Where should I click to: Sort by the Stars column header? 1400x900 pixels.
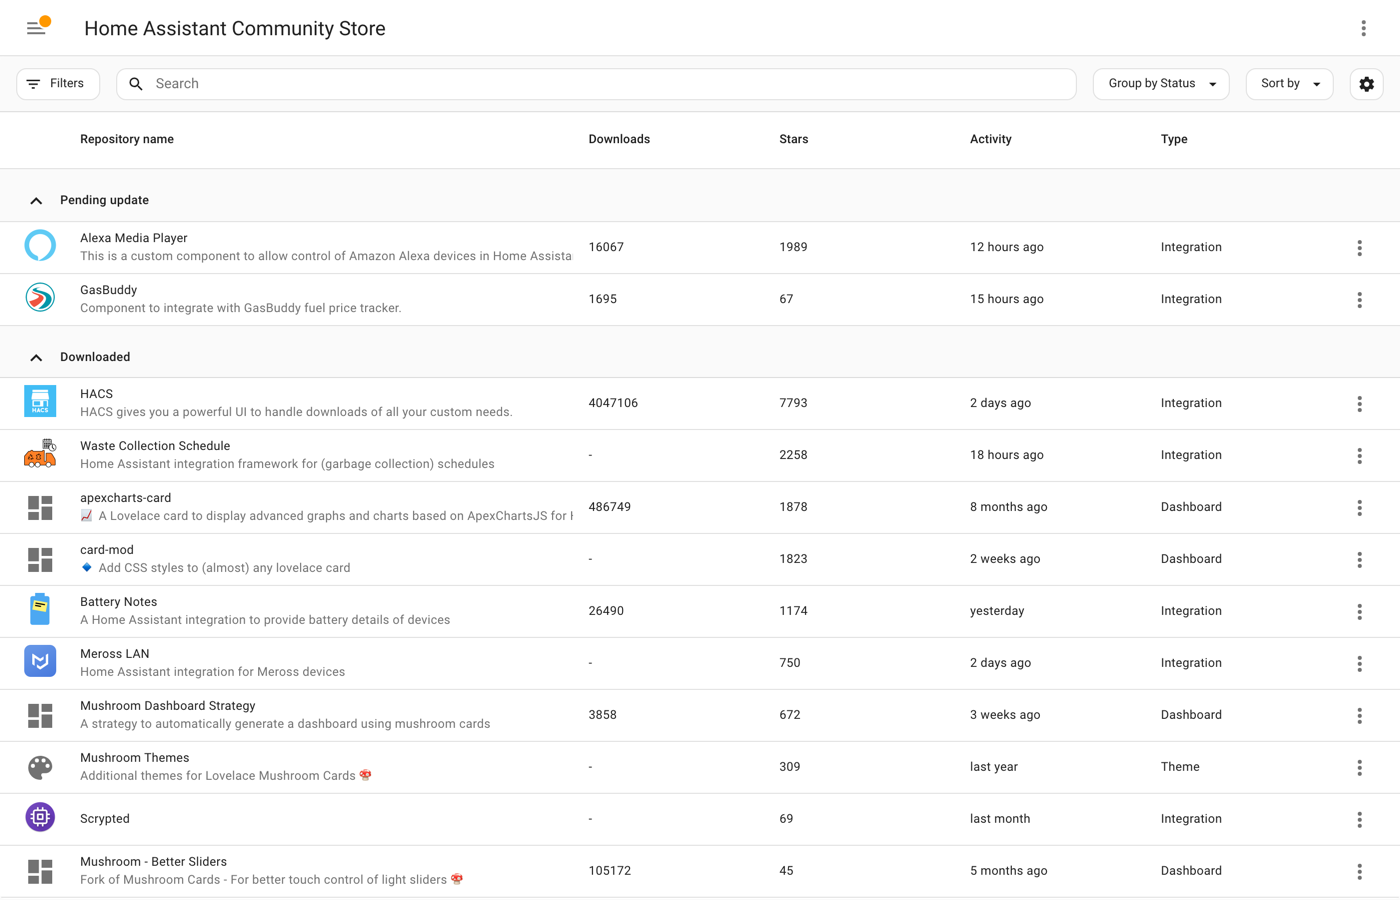pyautogui.click(x=794, y=139)
